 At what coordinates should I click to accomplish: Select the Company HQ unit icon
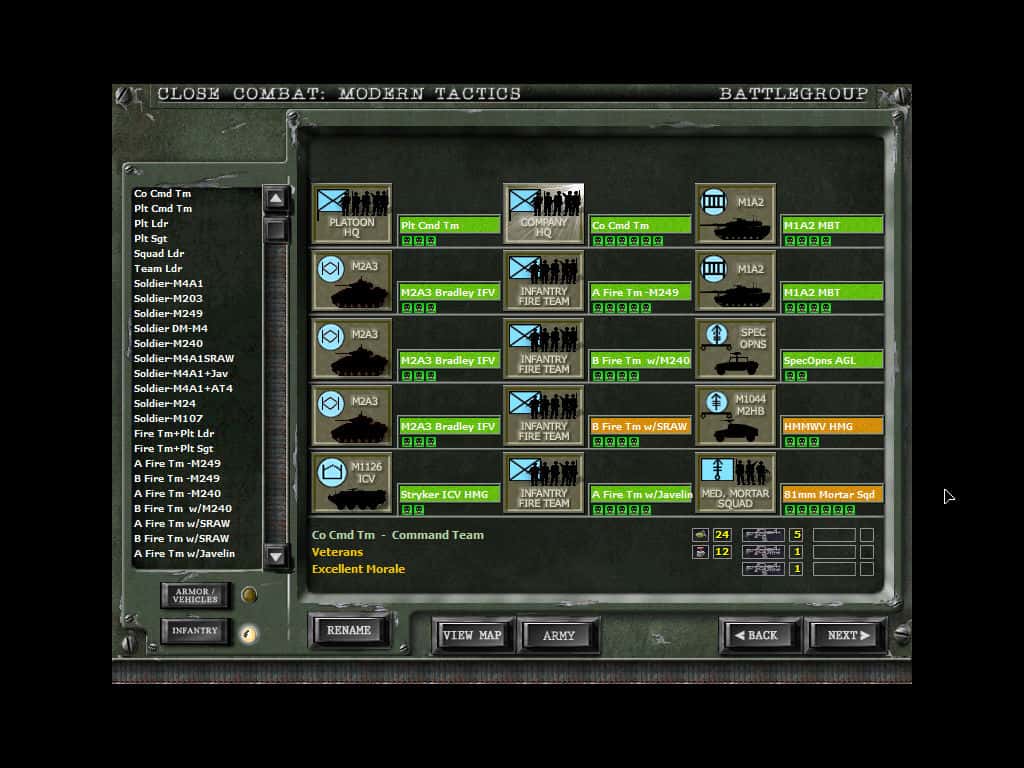pyautogui.click(x=543, y=214)
